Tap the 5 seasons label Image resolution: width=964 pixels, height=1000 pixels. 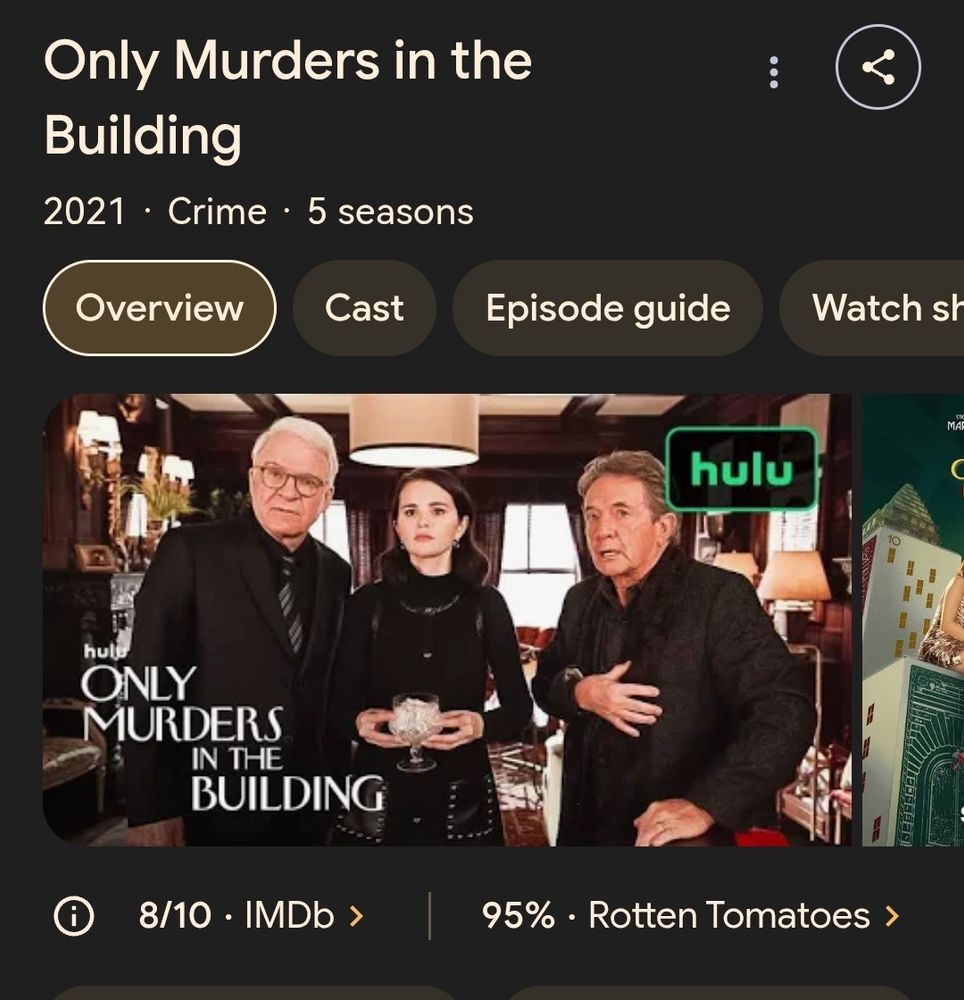390,211
